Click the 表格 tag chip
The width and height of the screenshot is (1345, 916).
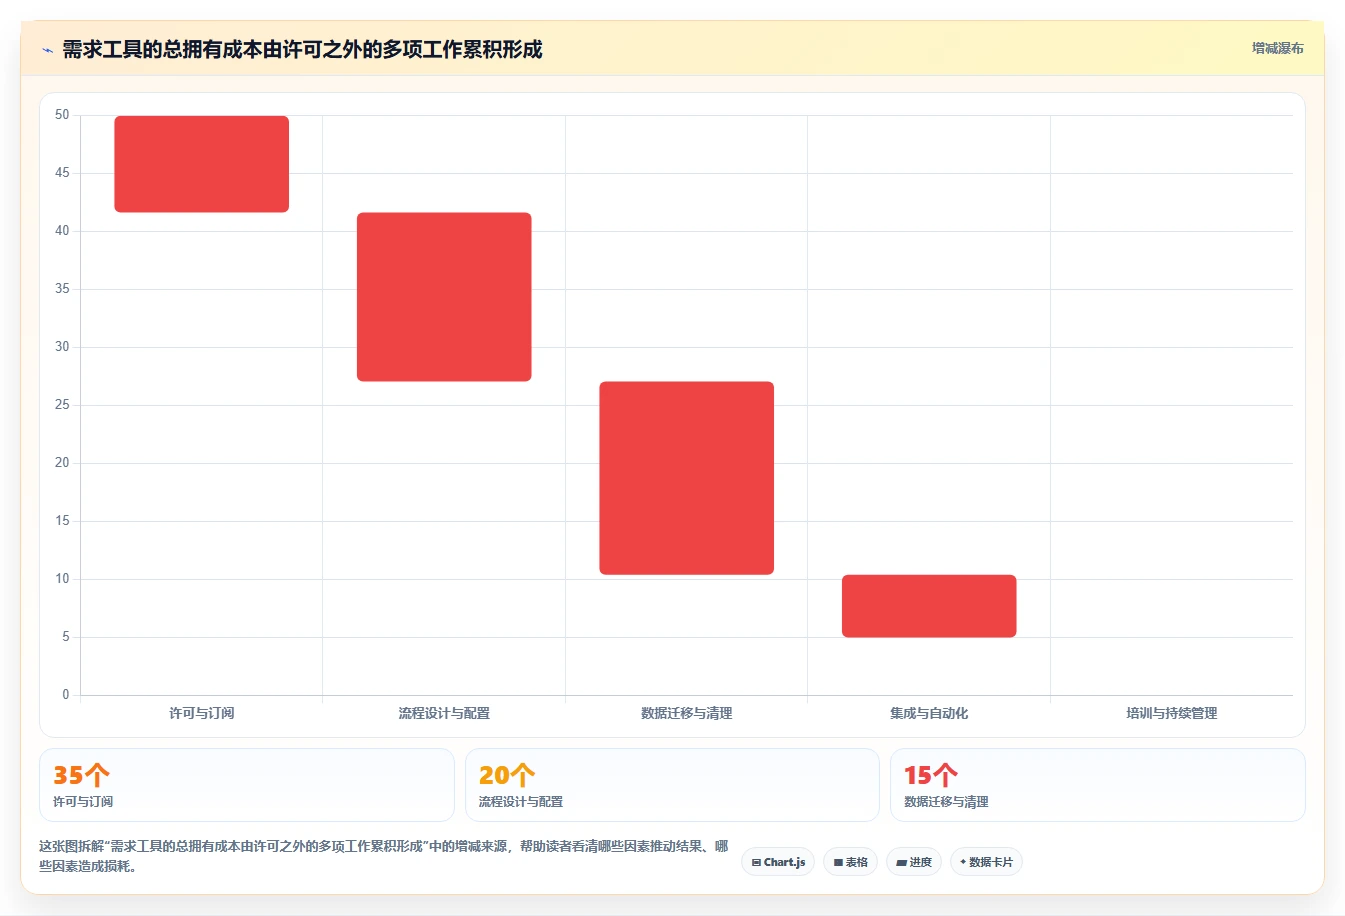850,862
